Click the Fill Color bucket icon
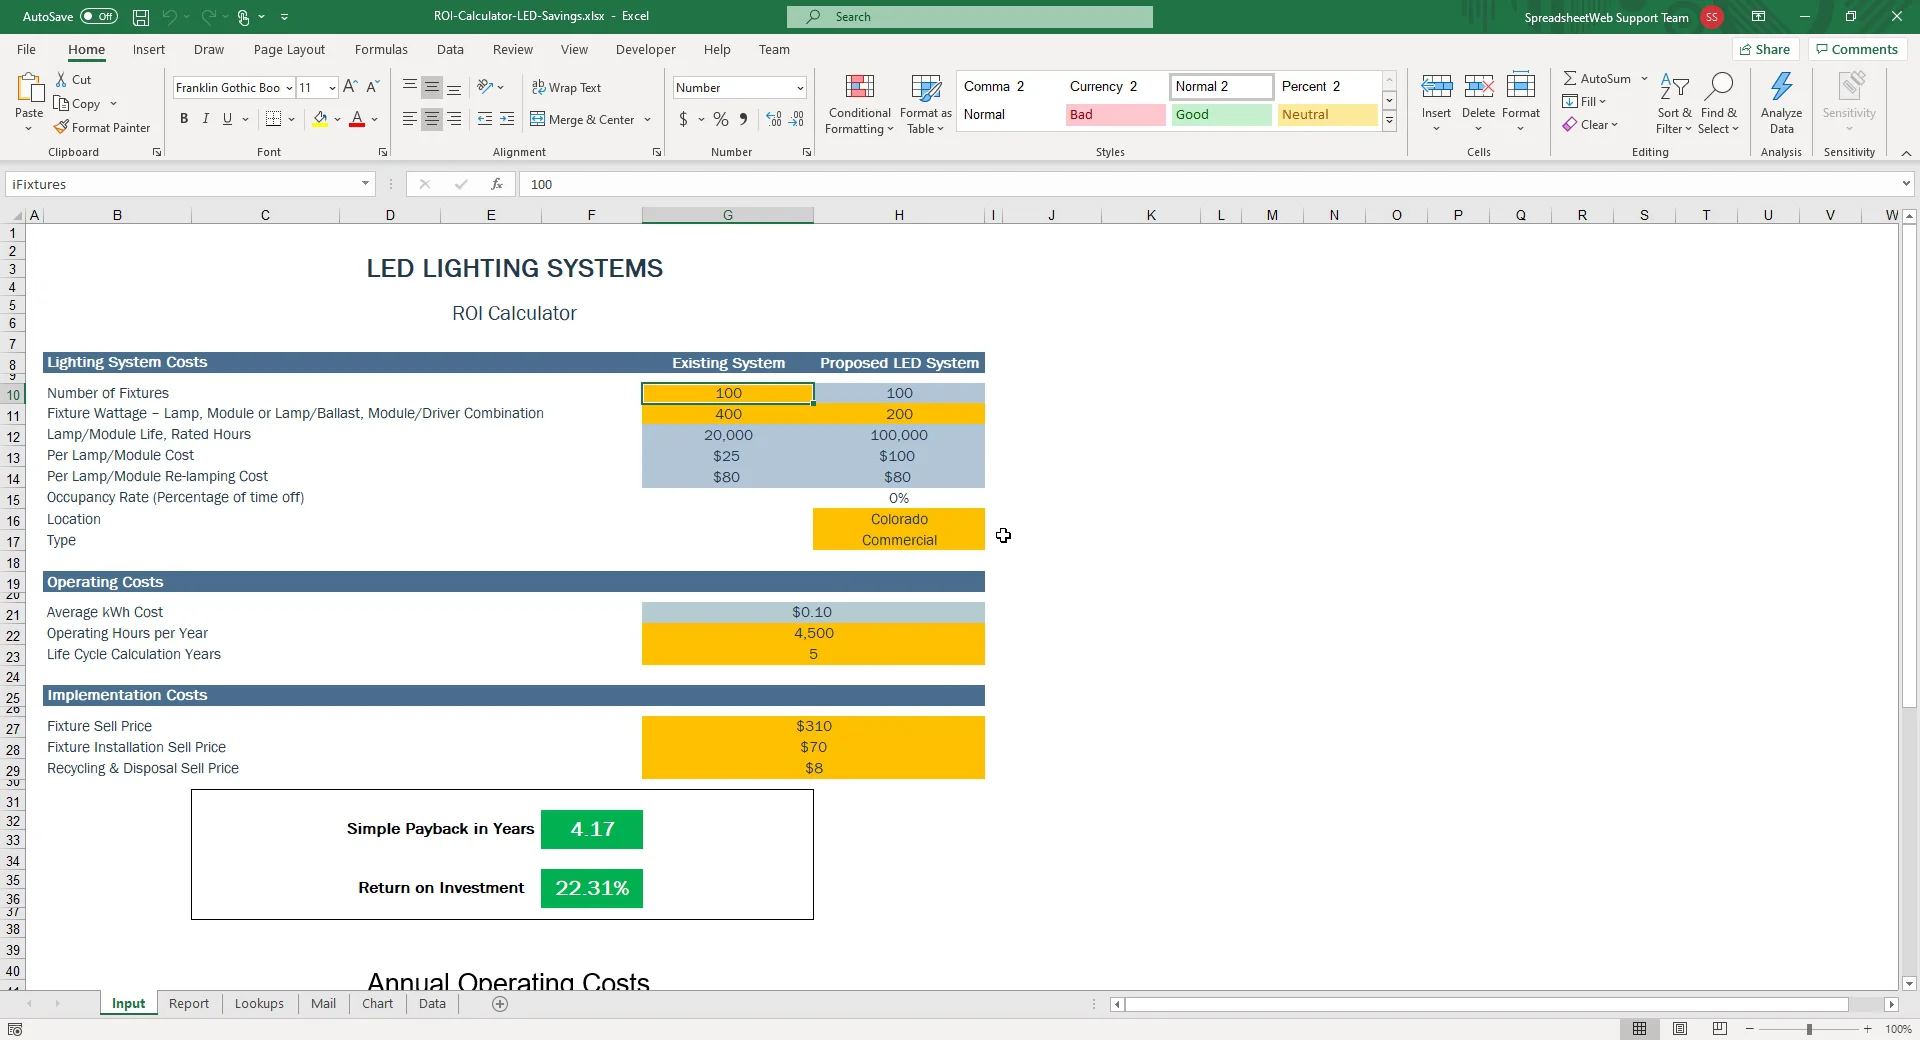This screenshot has width=1920, height=1040. click(x=320, y=119)
